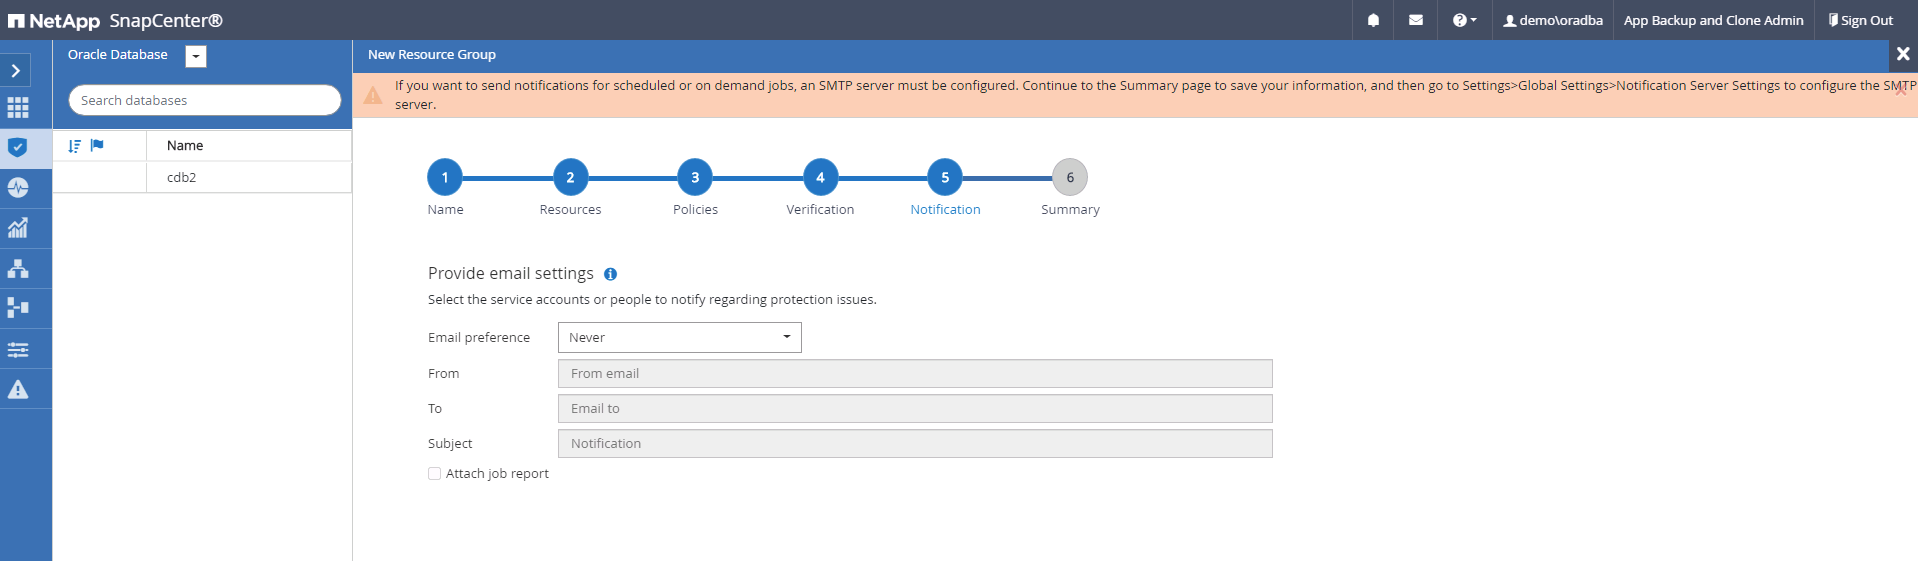The image size is (1918, 561).
Task: Click the email settings info icon
Action: pos(610,274)
